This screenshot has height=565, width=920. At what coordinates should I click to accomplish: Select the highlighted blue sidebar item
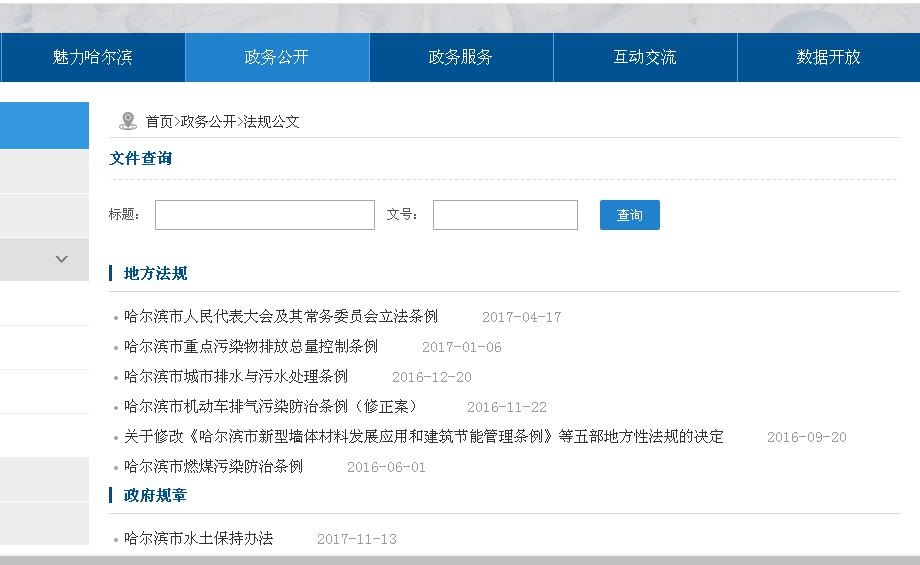tap(44, 125)
